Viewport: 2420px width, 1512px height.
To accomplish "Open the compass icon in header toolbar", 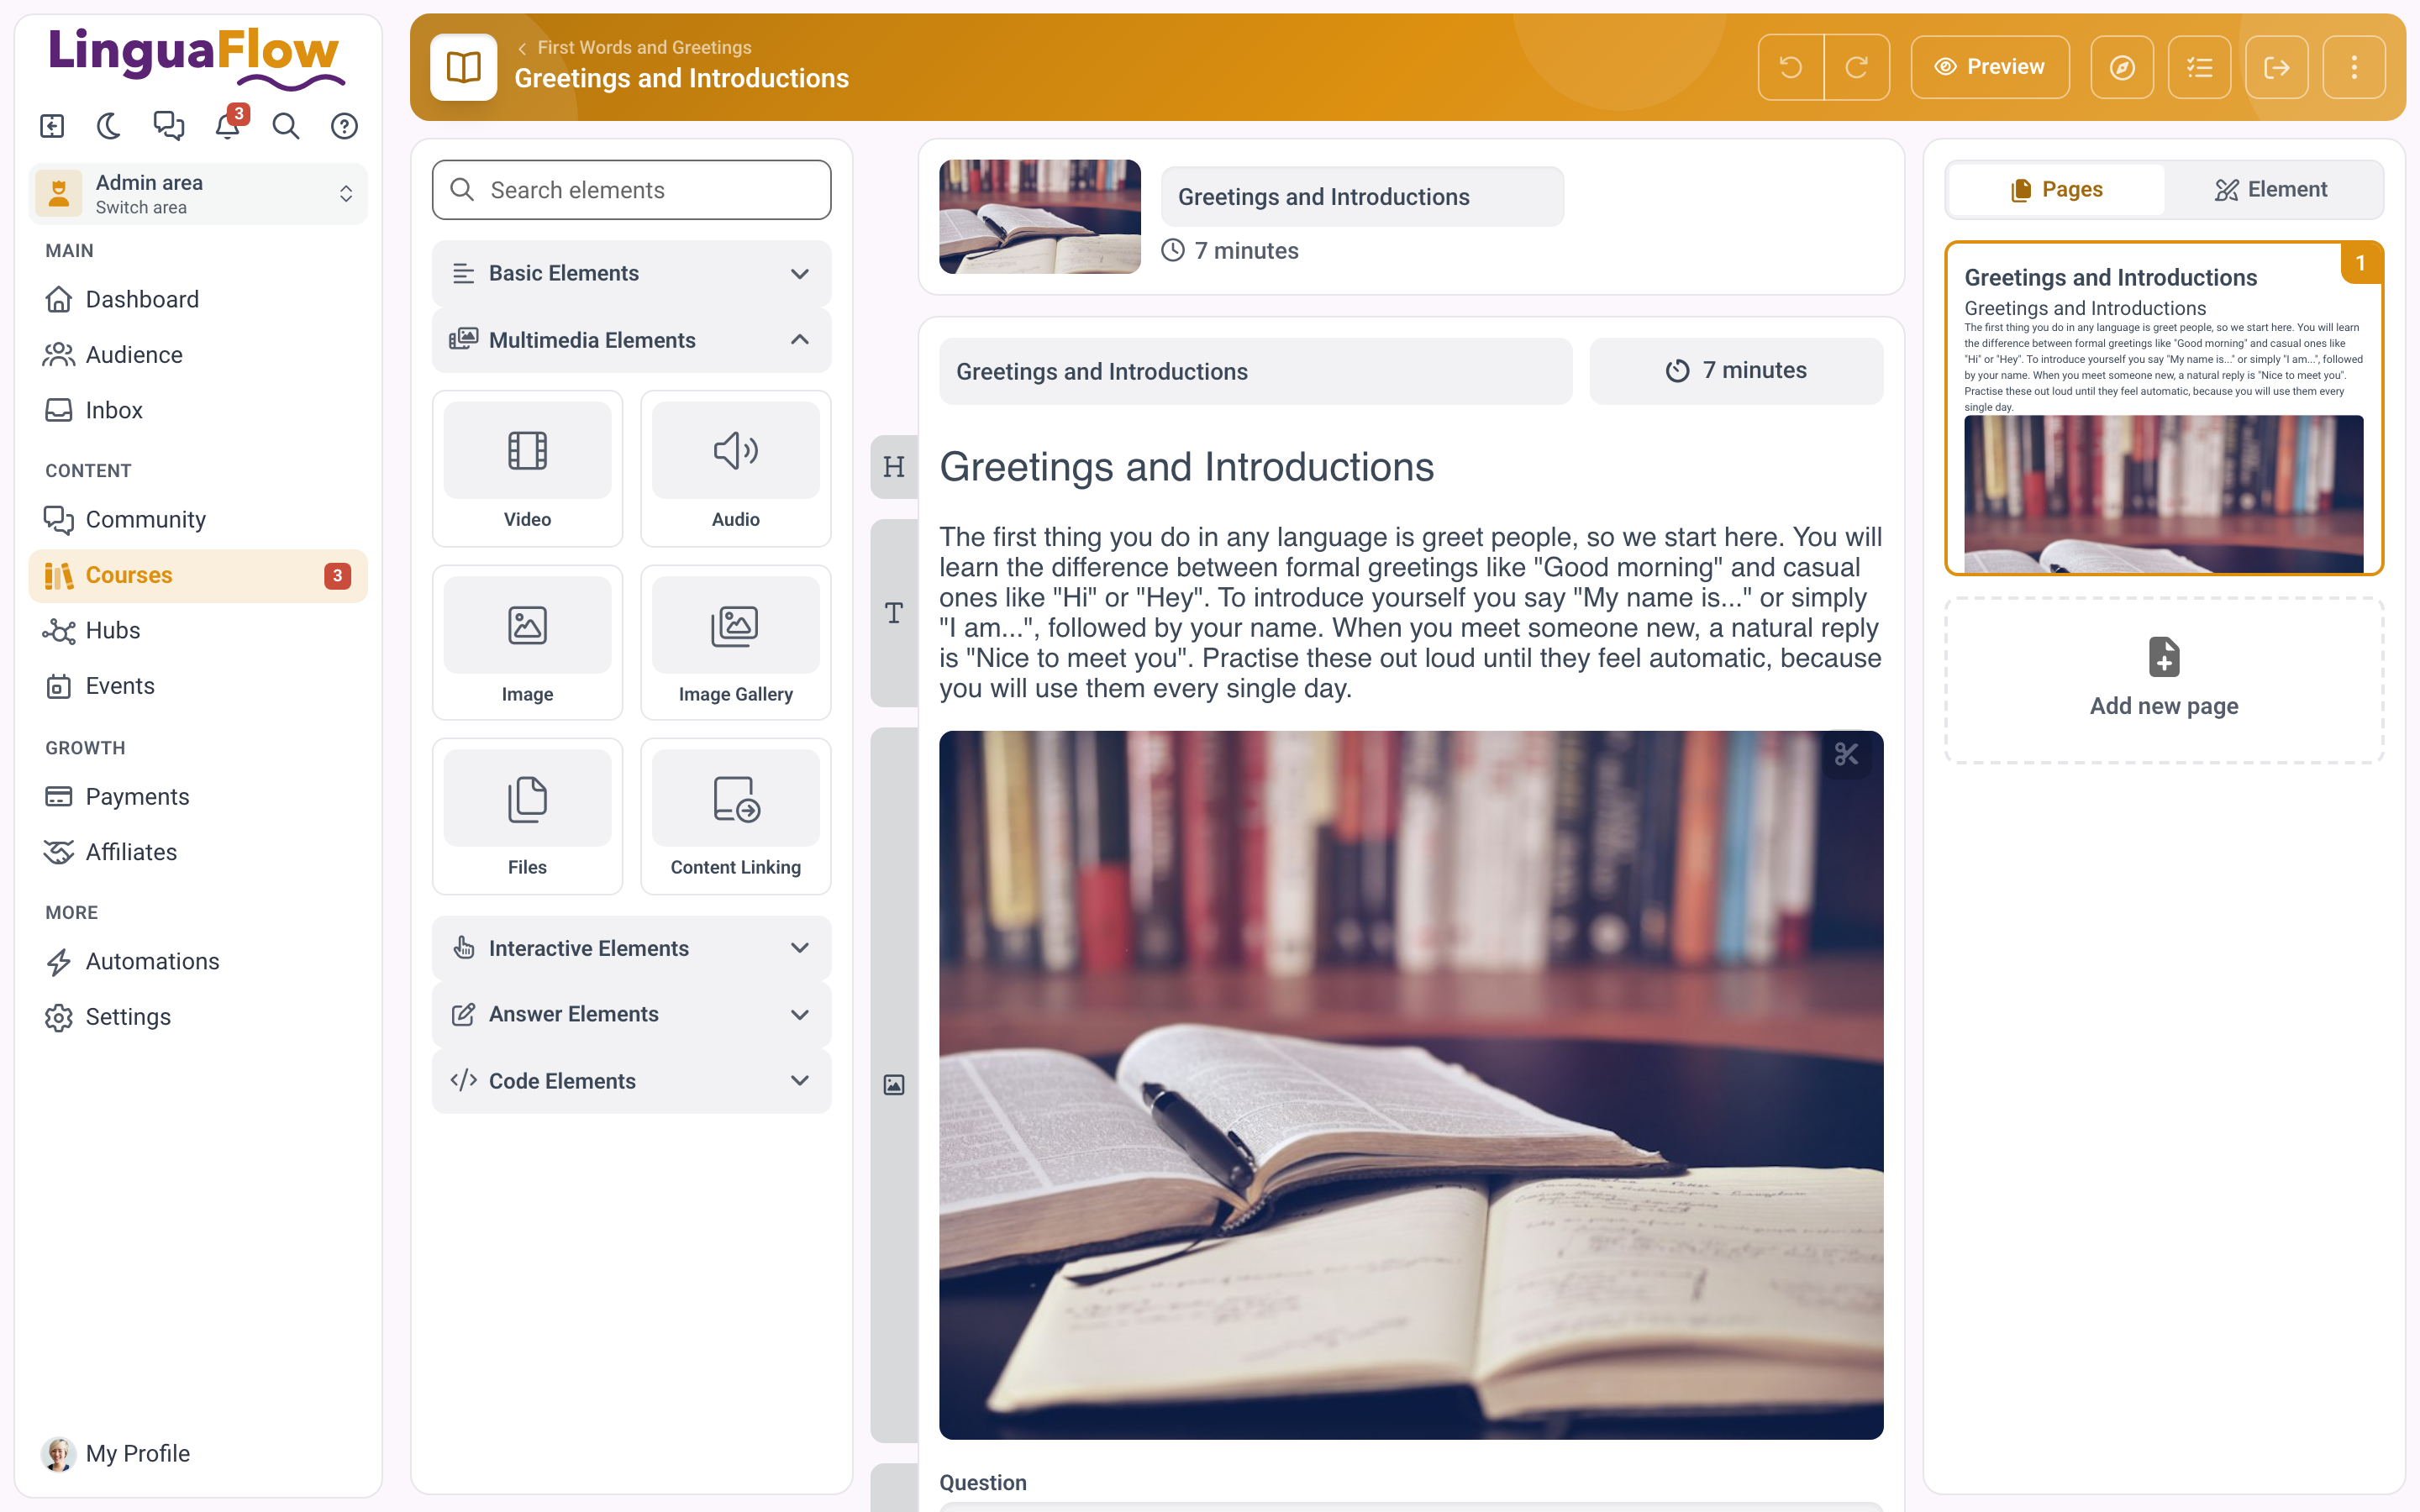I will 2122,67.
